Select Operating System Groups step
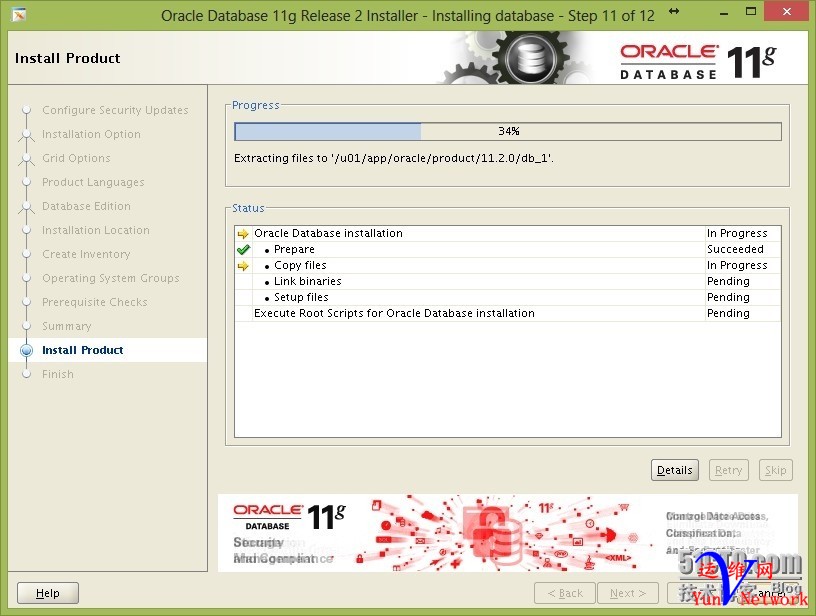The height and width of the screenshot is (616, 816). point(110,278)
